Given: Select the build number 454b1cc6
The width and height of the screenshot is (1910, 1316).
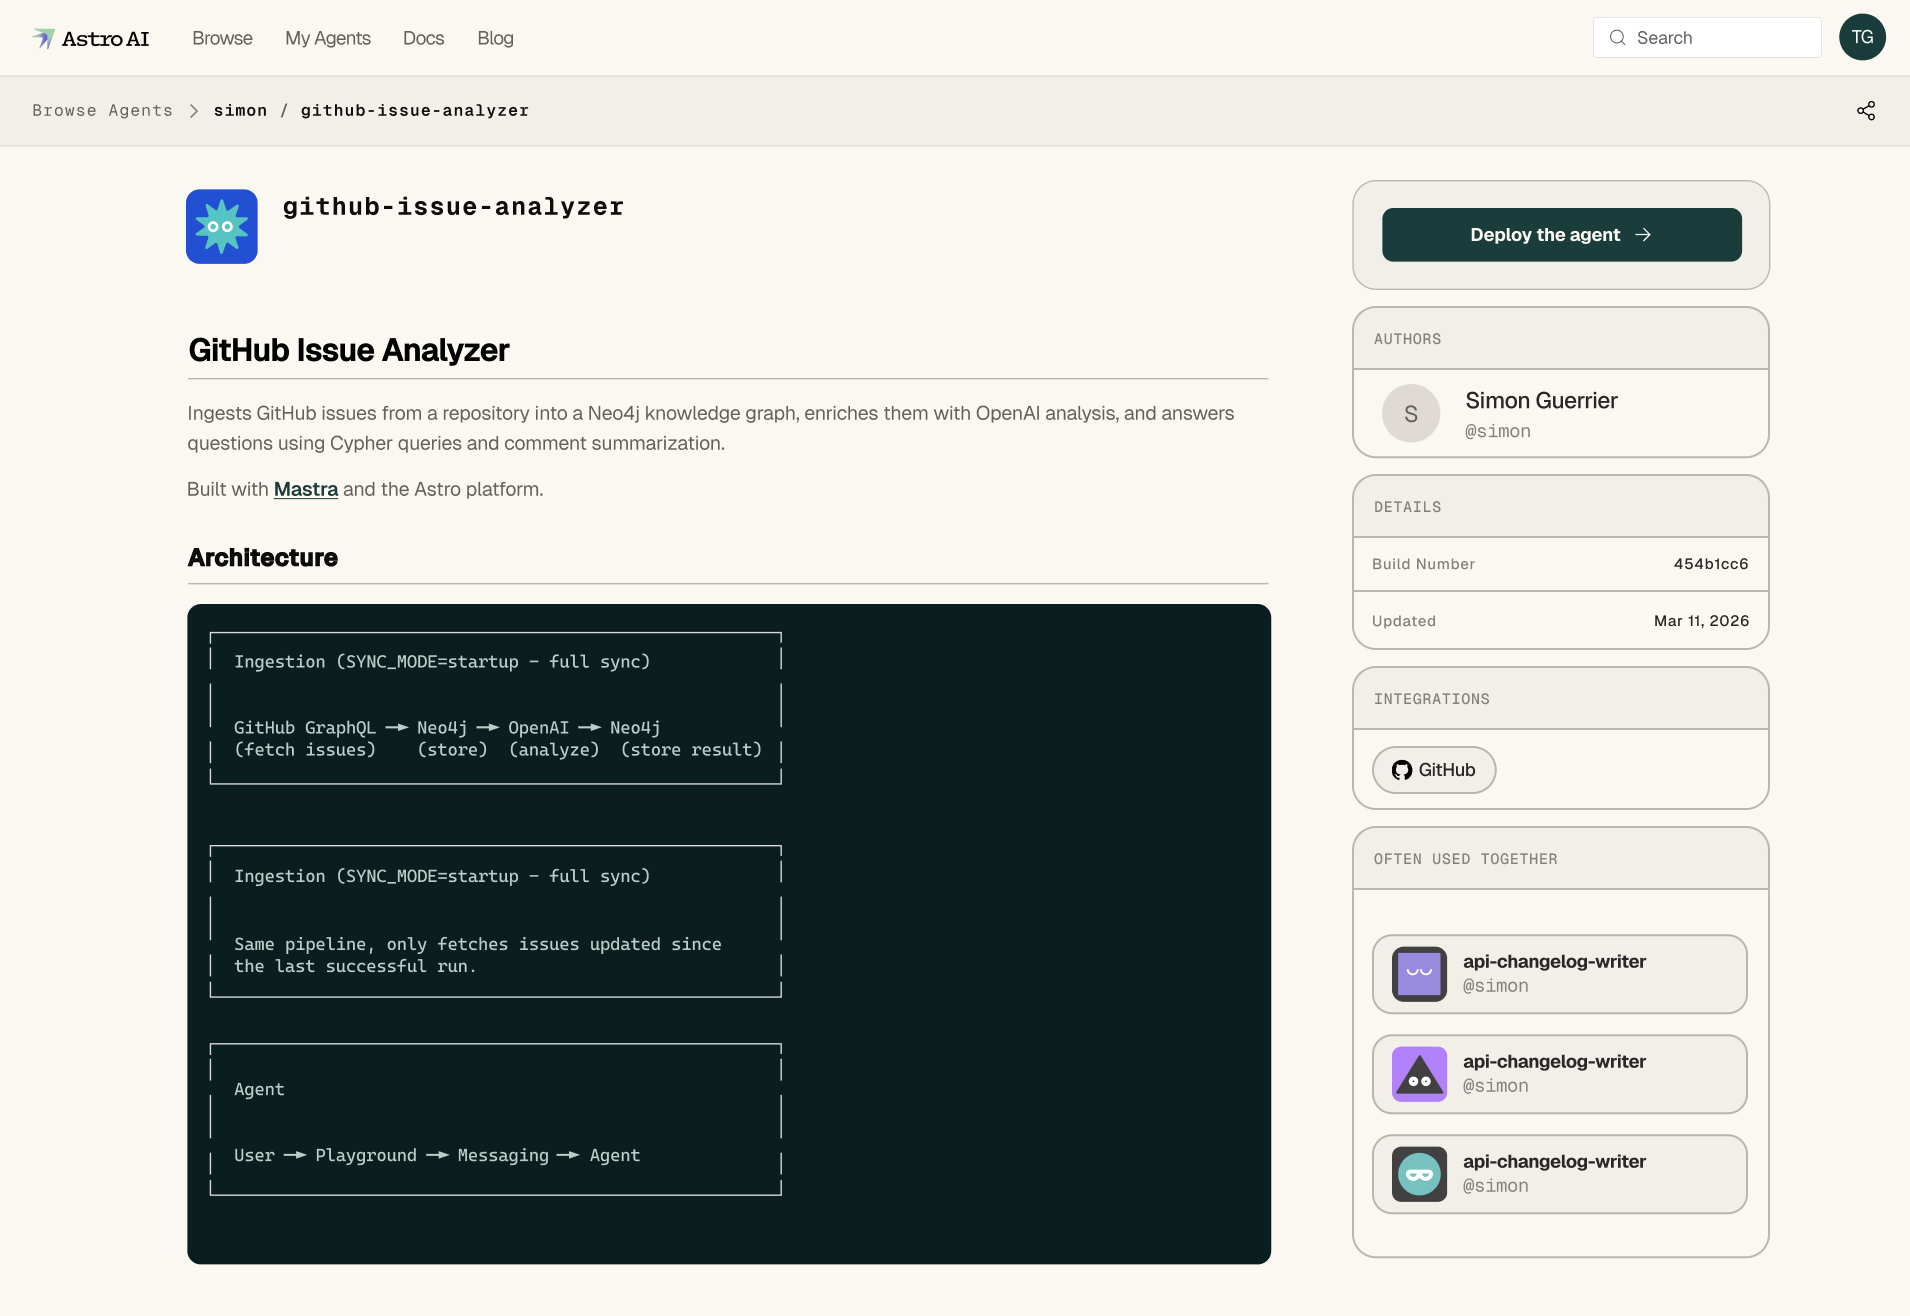Looking at the screenshot, I should pyautogui.click(x=1711, y=564).
